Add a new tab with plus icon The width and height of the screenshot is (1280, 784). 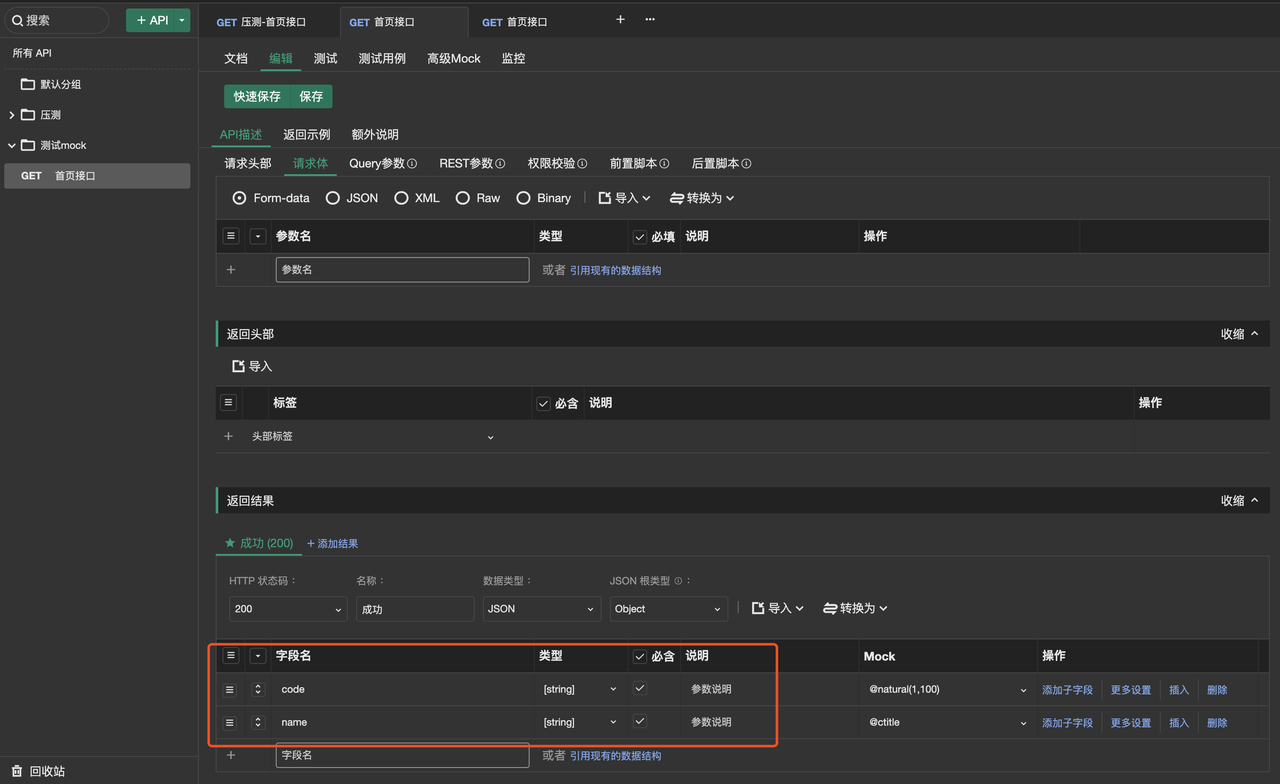click(620, 20)
